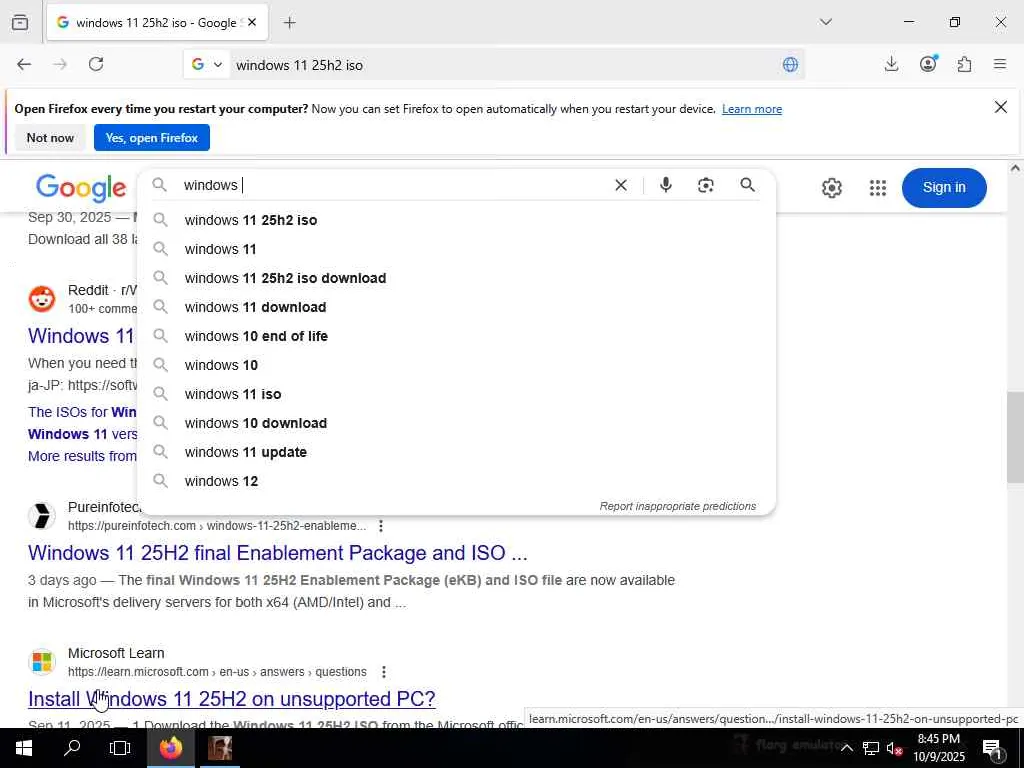This screenshot has height=768, width=1024.
Task: Open 'Windows 11 25H2 final Enablement Package' result
Action: click(x=278, y=553)
